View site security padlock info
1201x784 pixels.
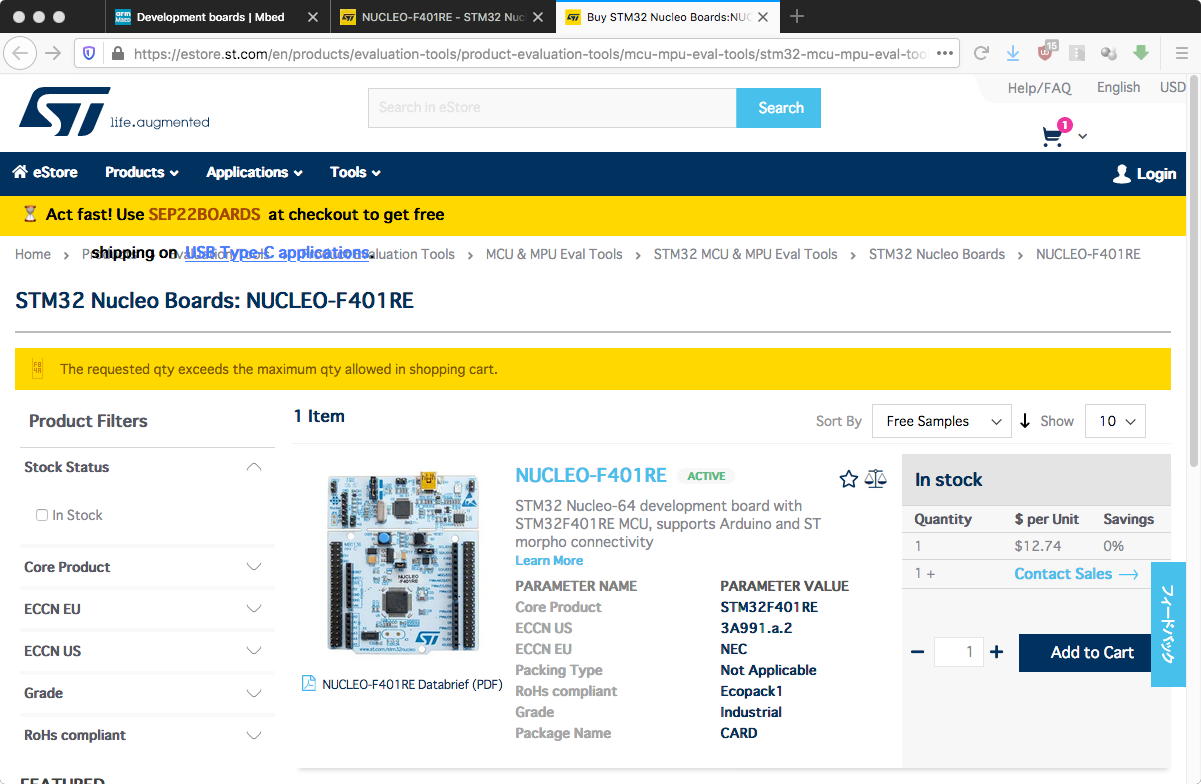tap(118, 54)
